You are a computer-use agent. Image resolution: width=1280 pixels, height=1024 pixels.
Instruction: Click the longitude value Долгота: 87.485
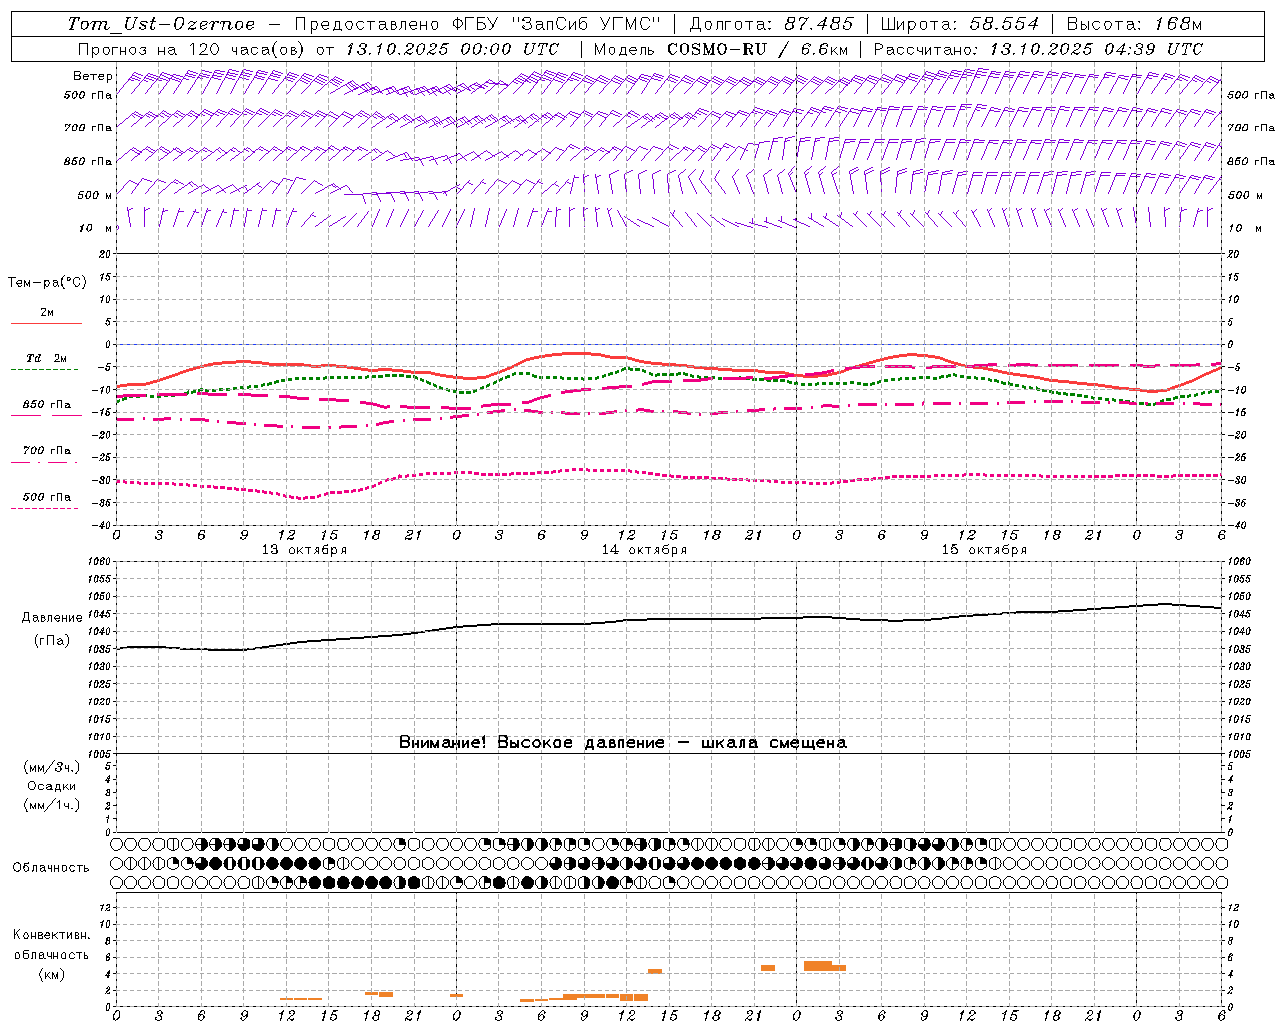[772, 24]
